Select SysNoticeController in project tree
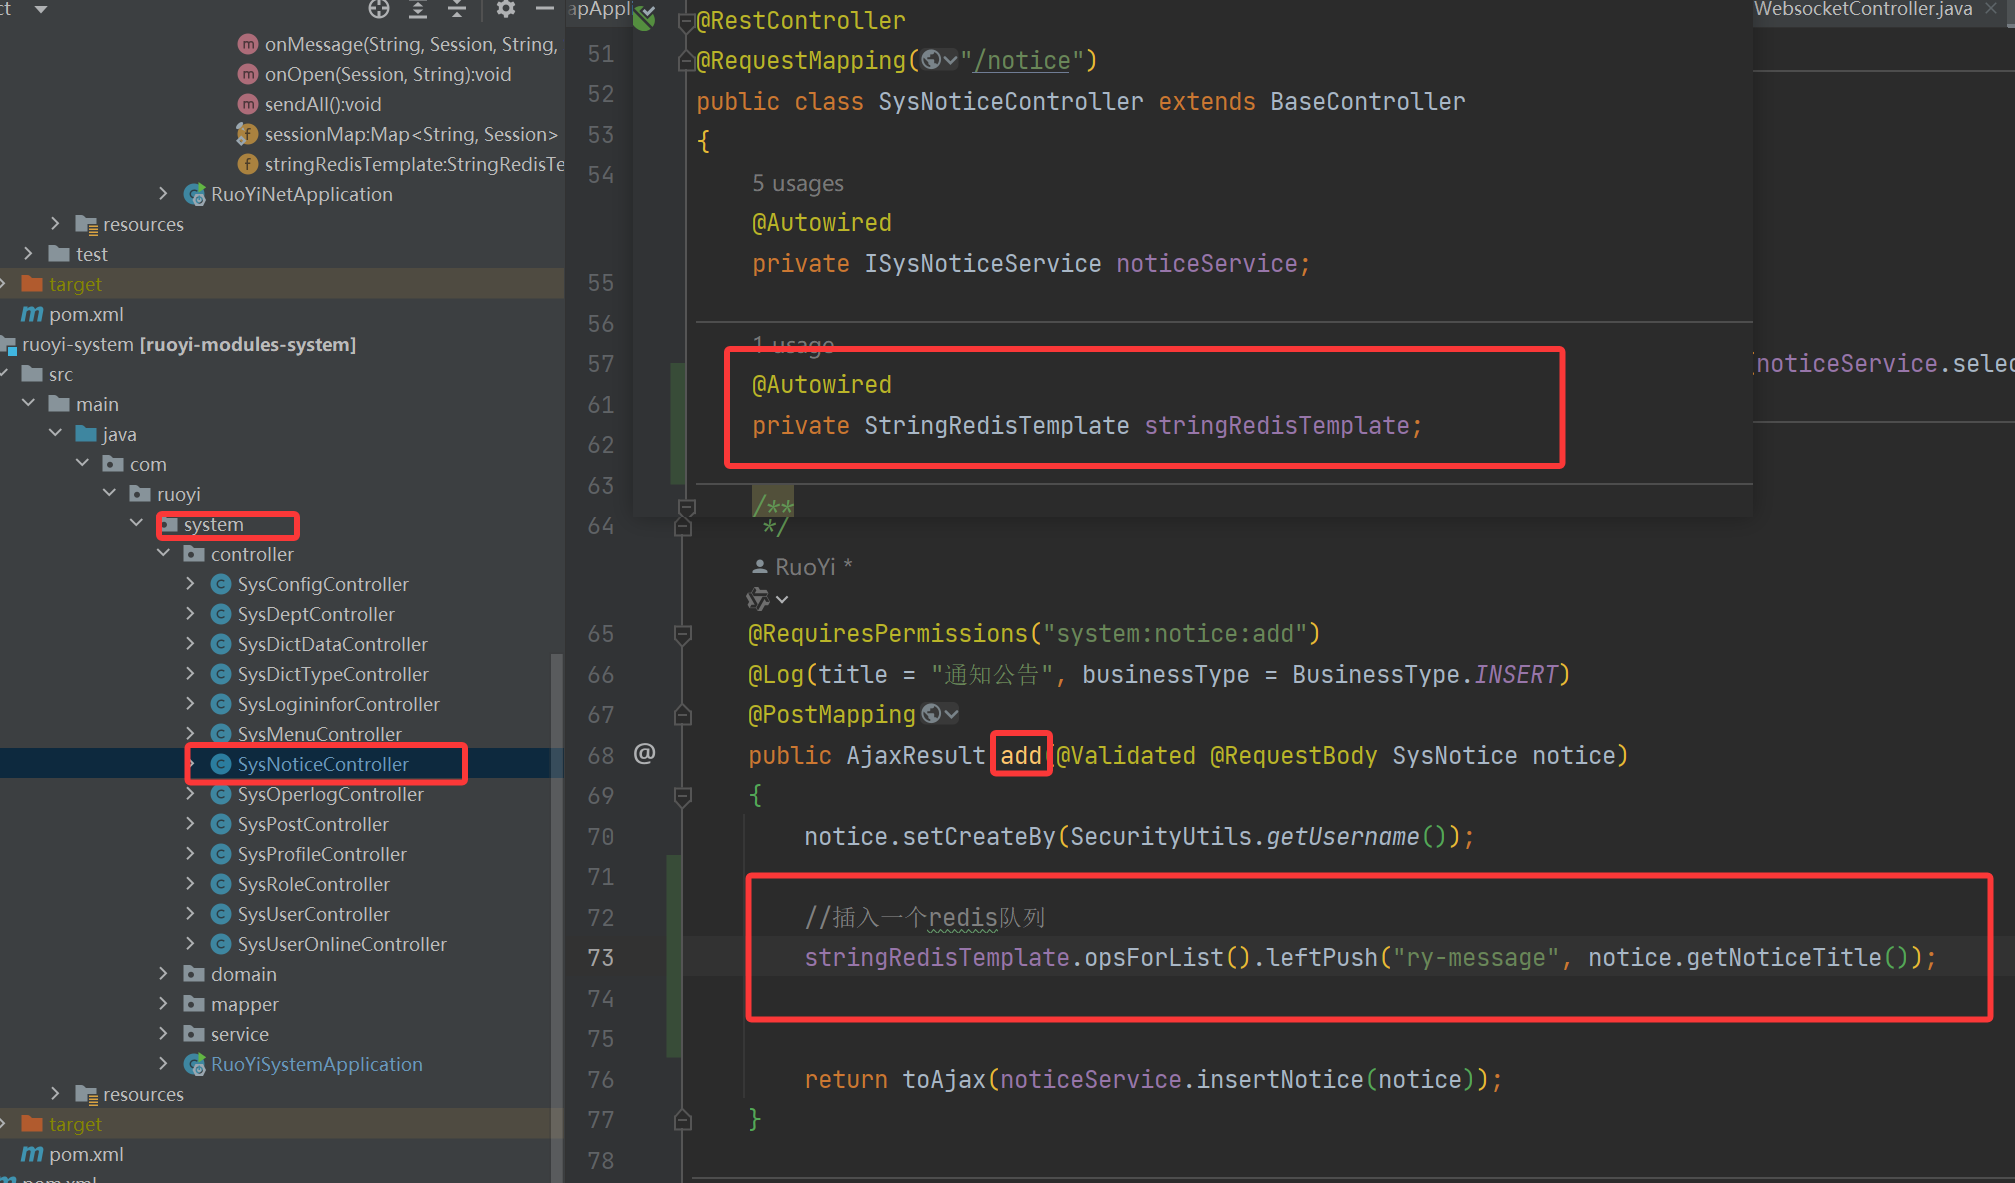2015x1183 pixels. 323,764
